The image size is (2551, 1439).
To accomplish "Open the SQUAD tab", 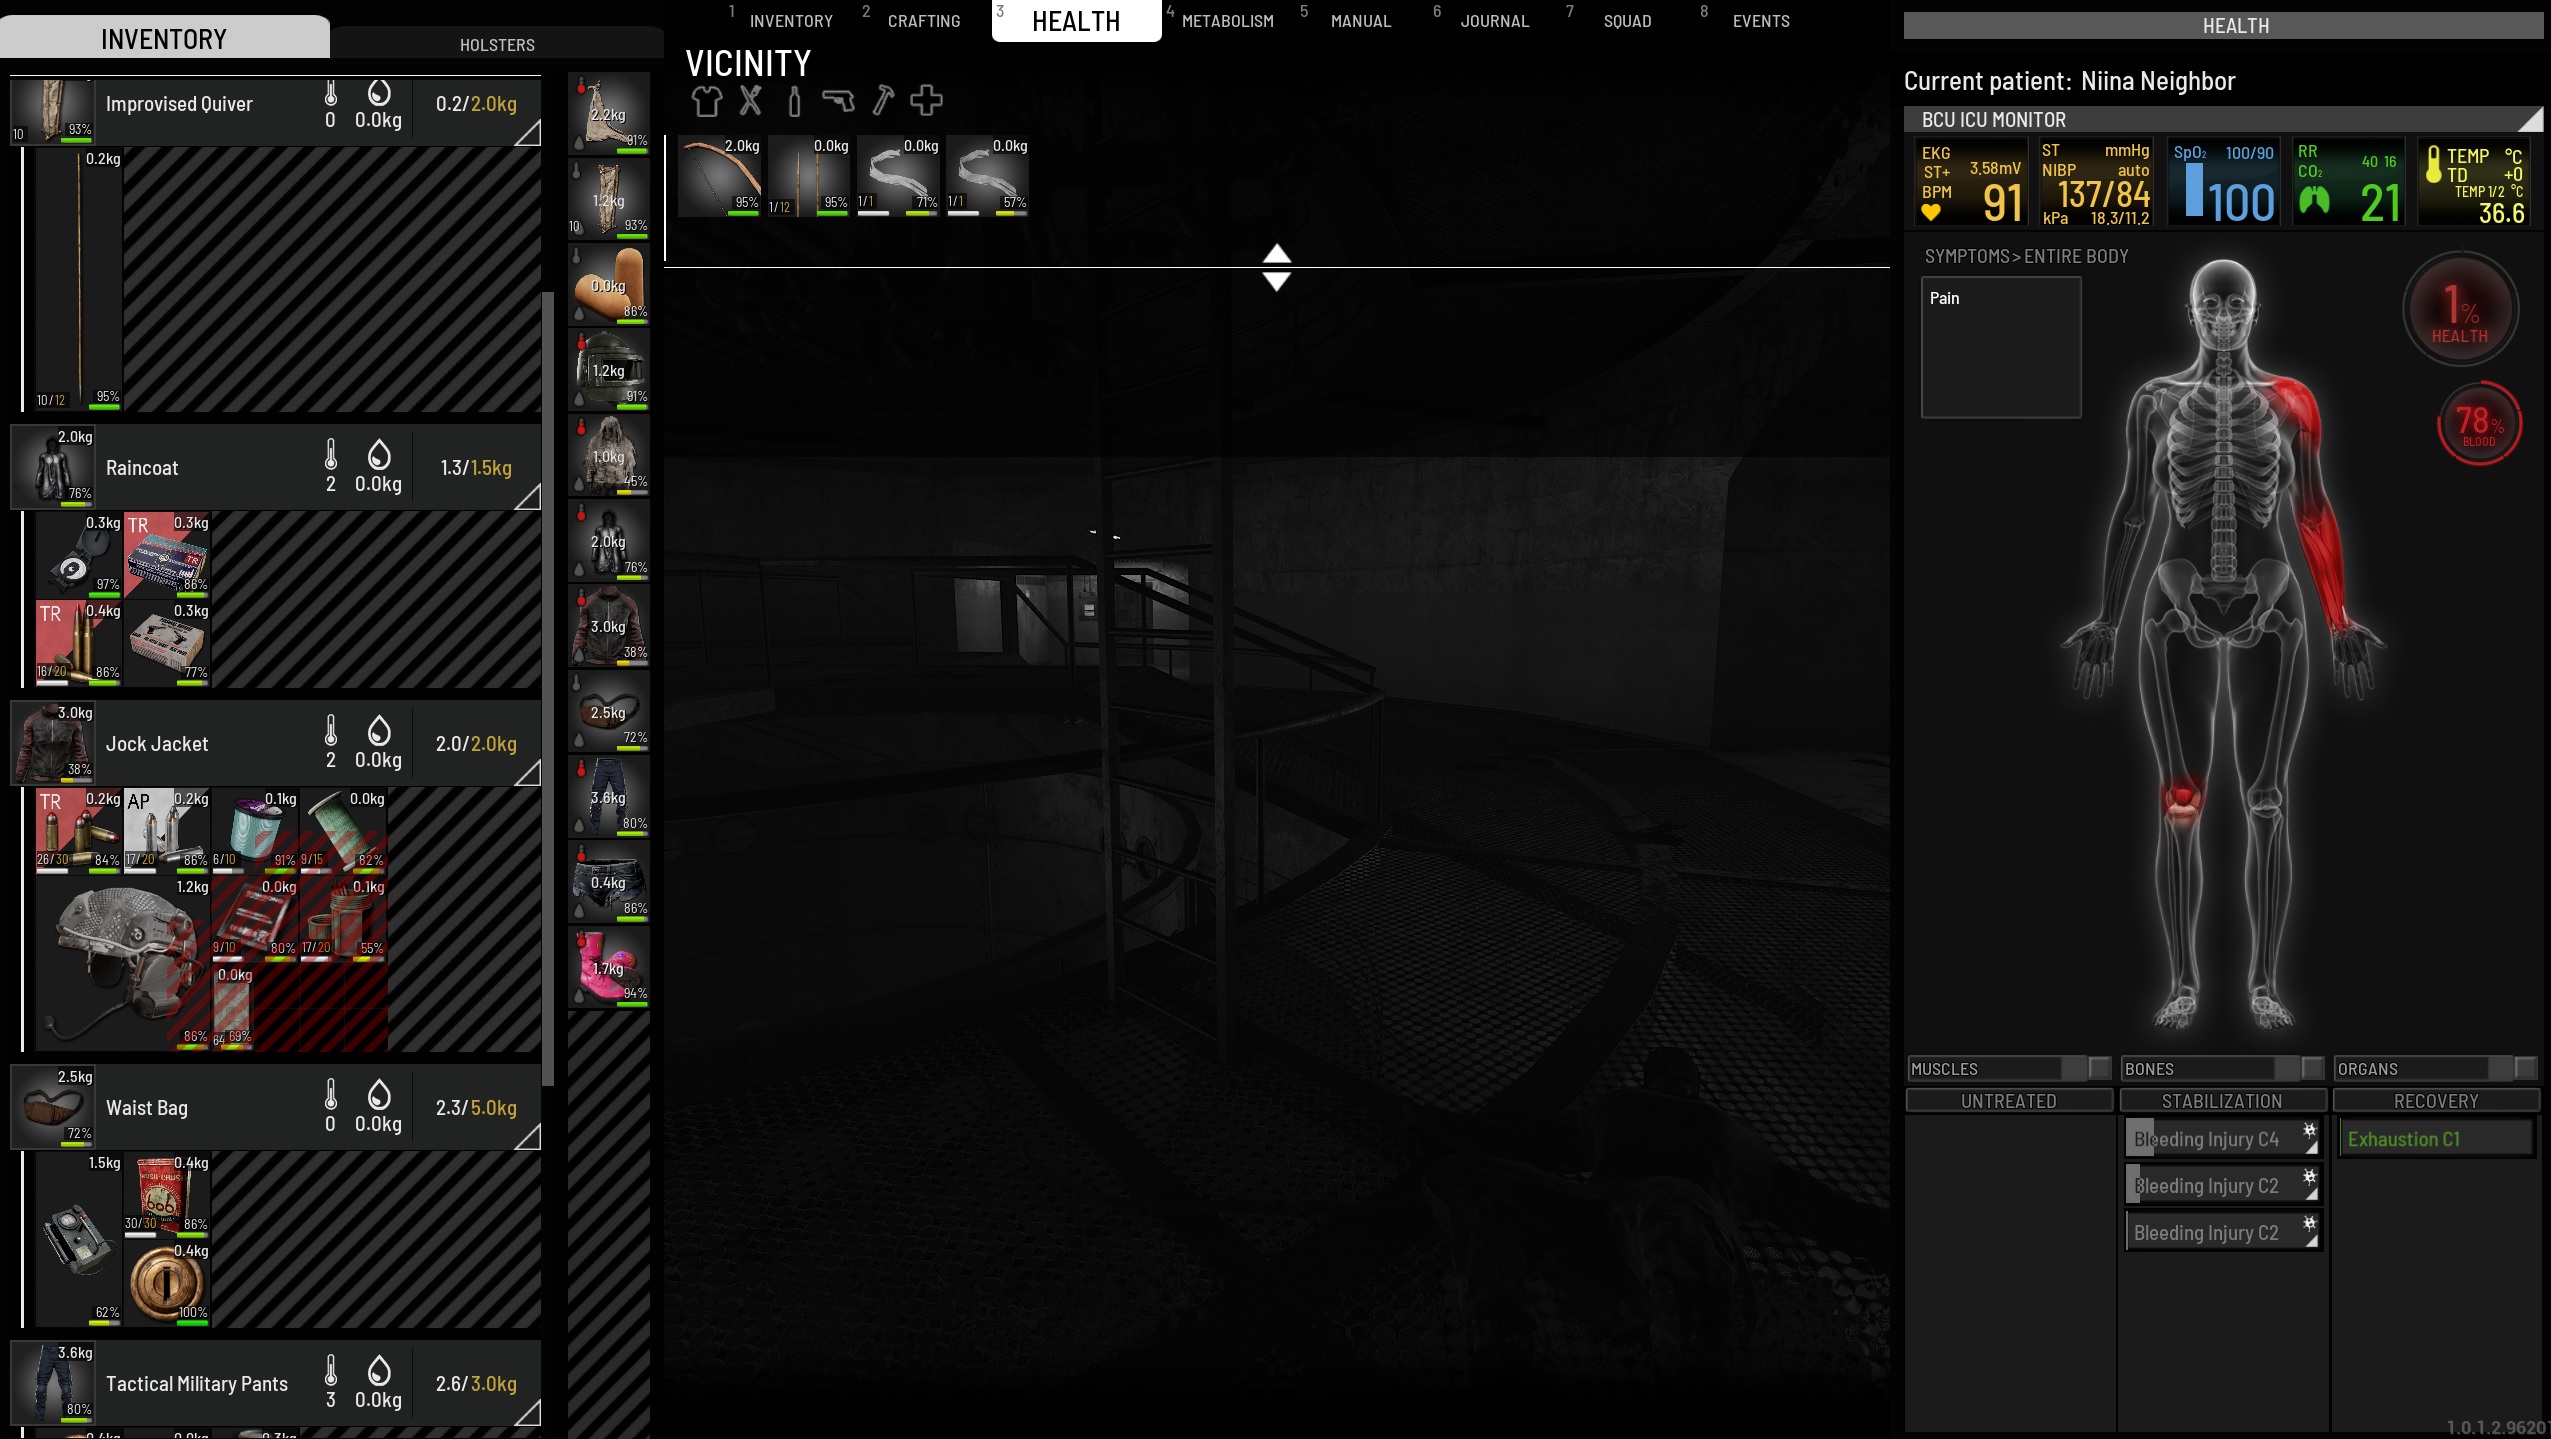I will [x=1627, y=21].
